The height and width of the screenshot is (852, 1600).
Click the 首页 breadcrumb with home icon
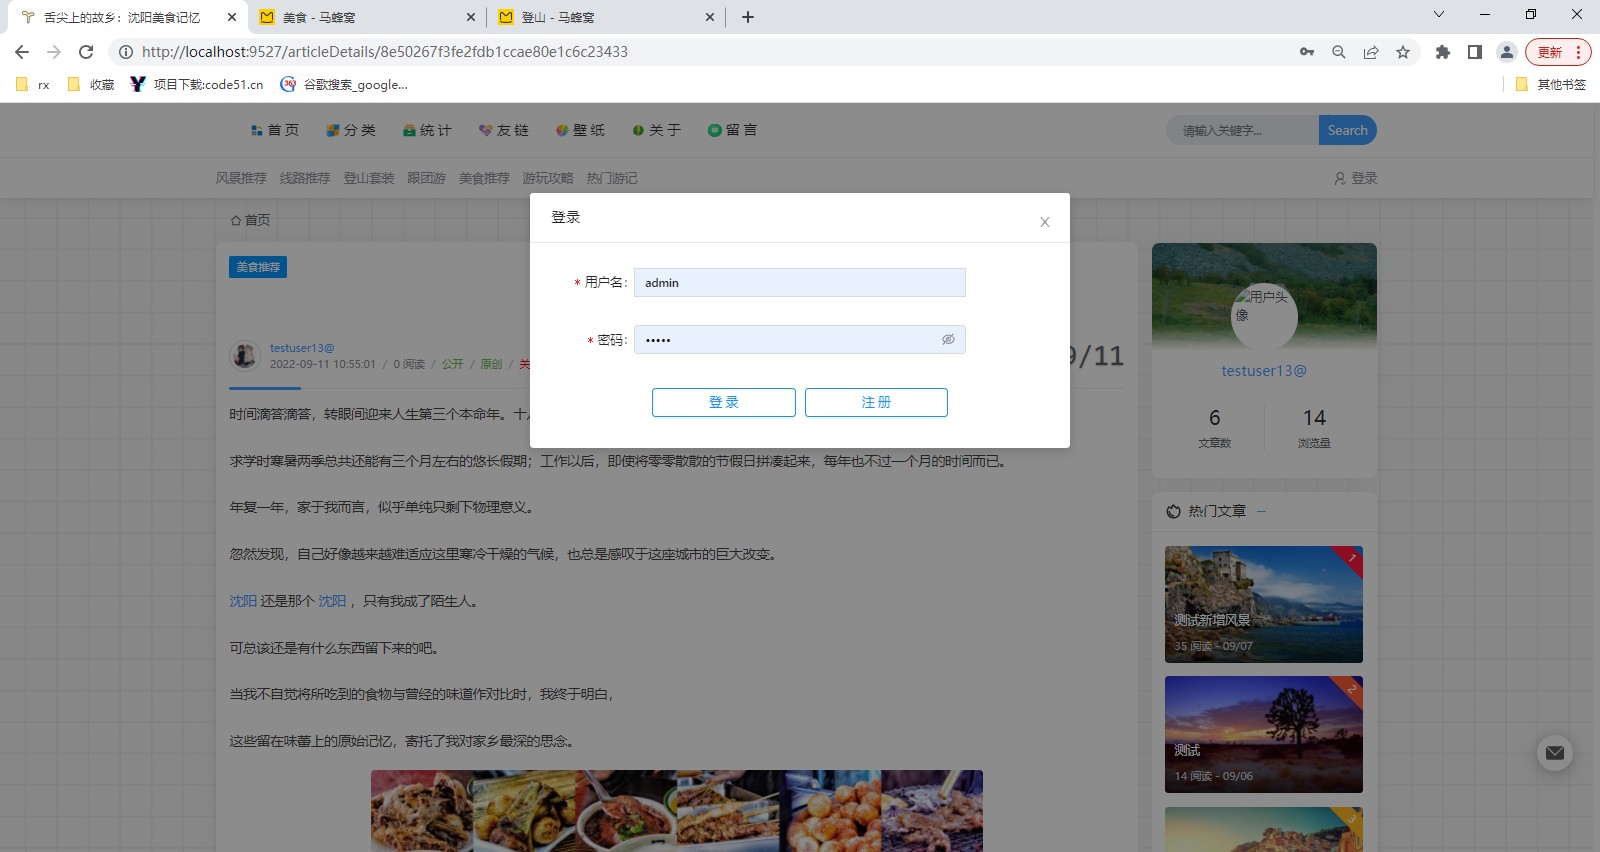tap(250, 220)
